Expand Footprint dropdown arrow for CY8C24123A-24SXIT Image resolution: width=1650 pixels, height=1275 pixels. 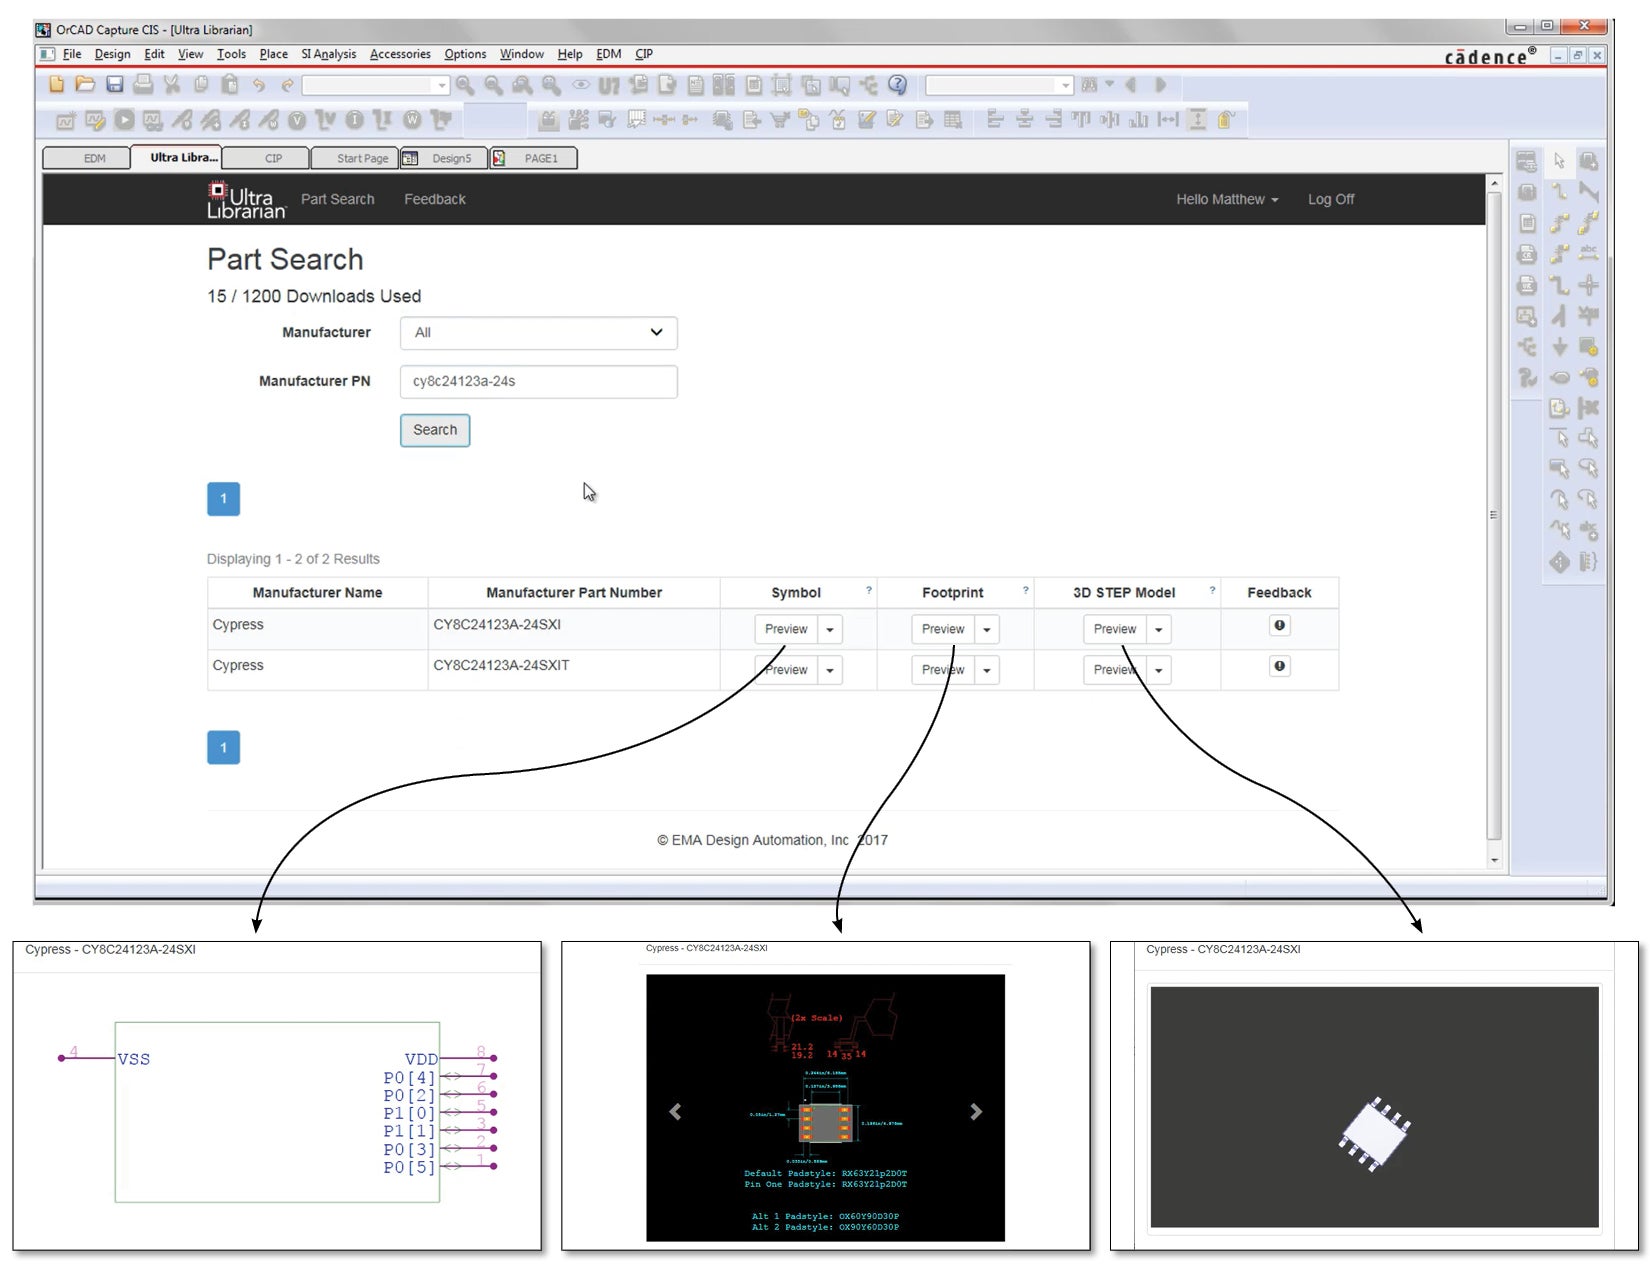987,670
